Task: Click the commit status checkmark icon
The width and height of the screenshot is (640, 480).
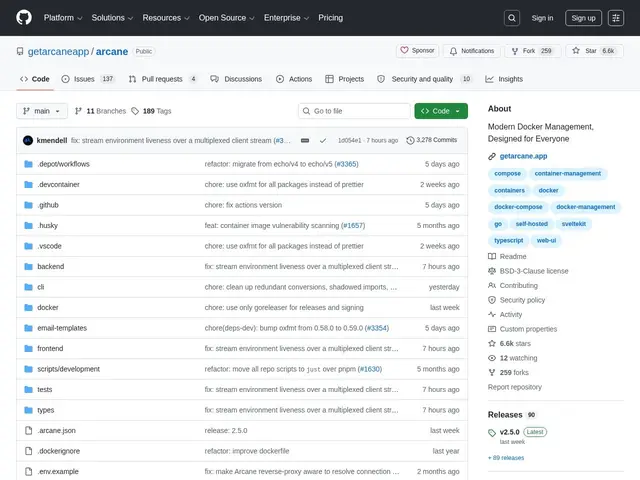Action: 323,140
